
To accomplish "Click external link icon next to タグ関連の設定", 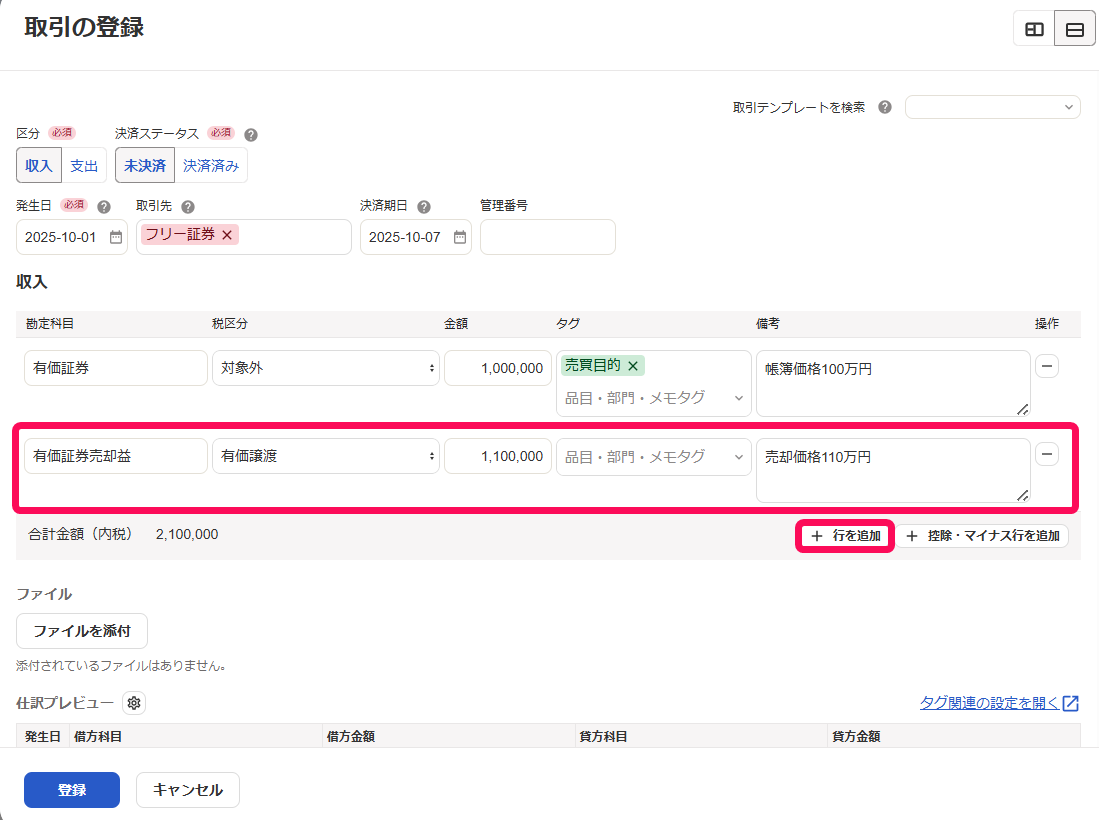I will [1070, 703].
